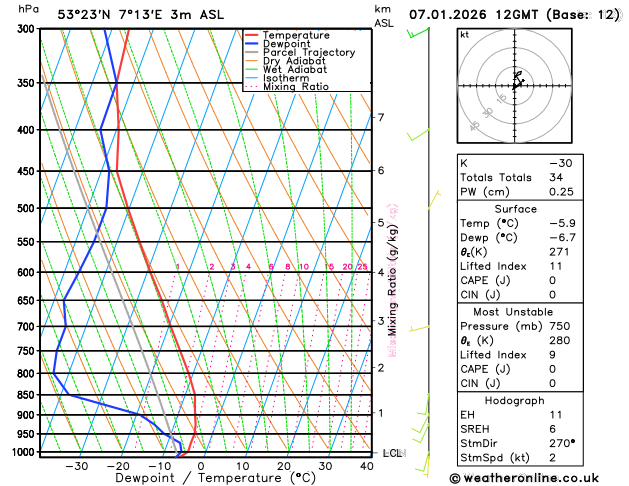Click the 850 hPa pressure label

pos(28,395)
